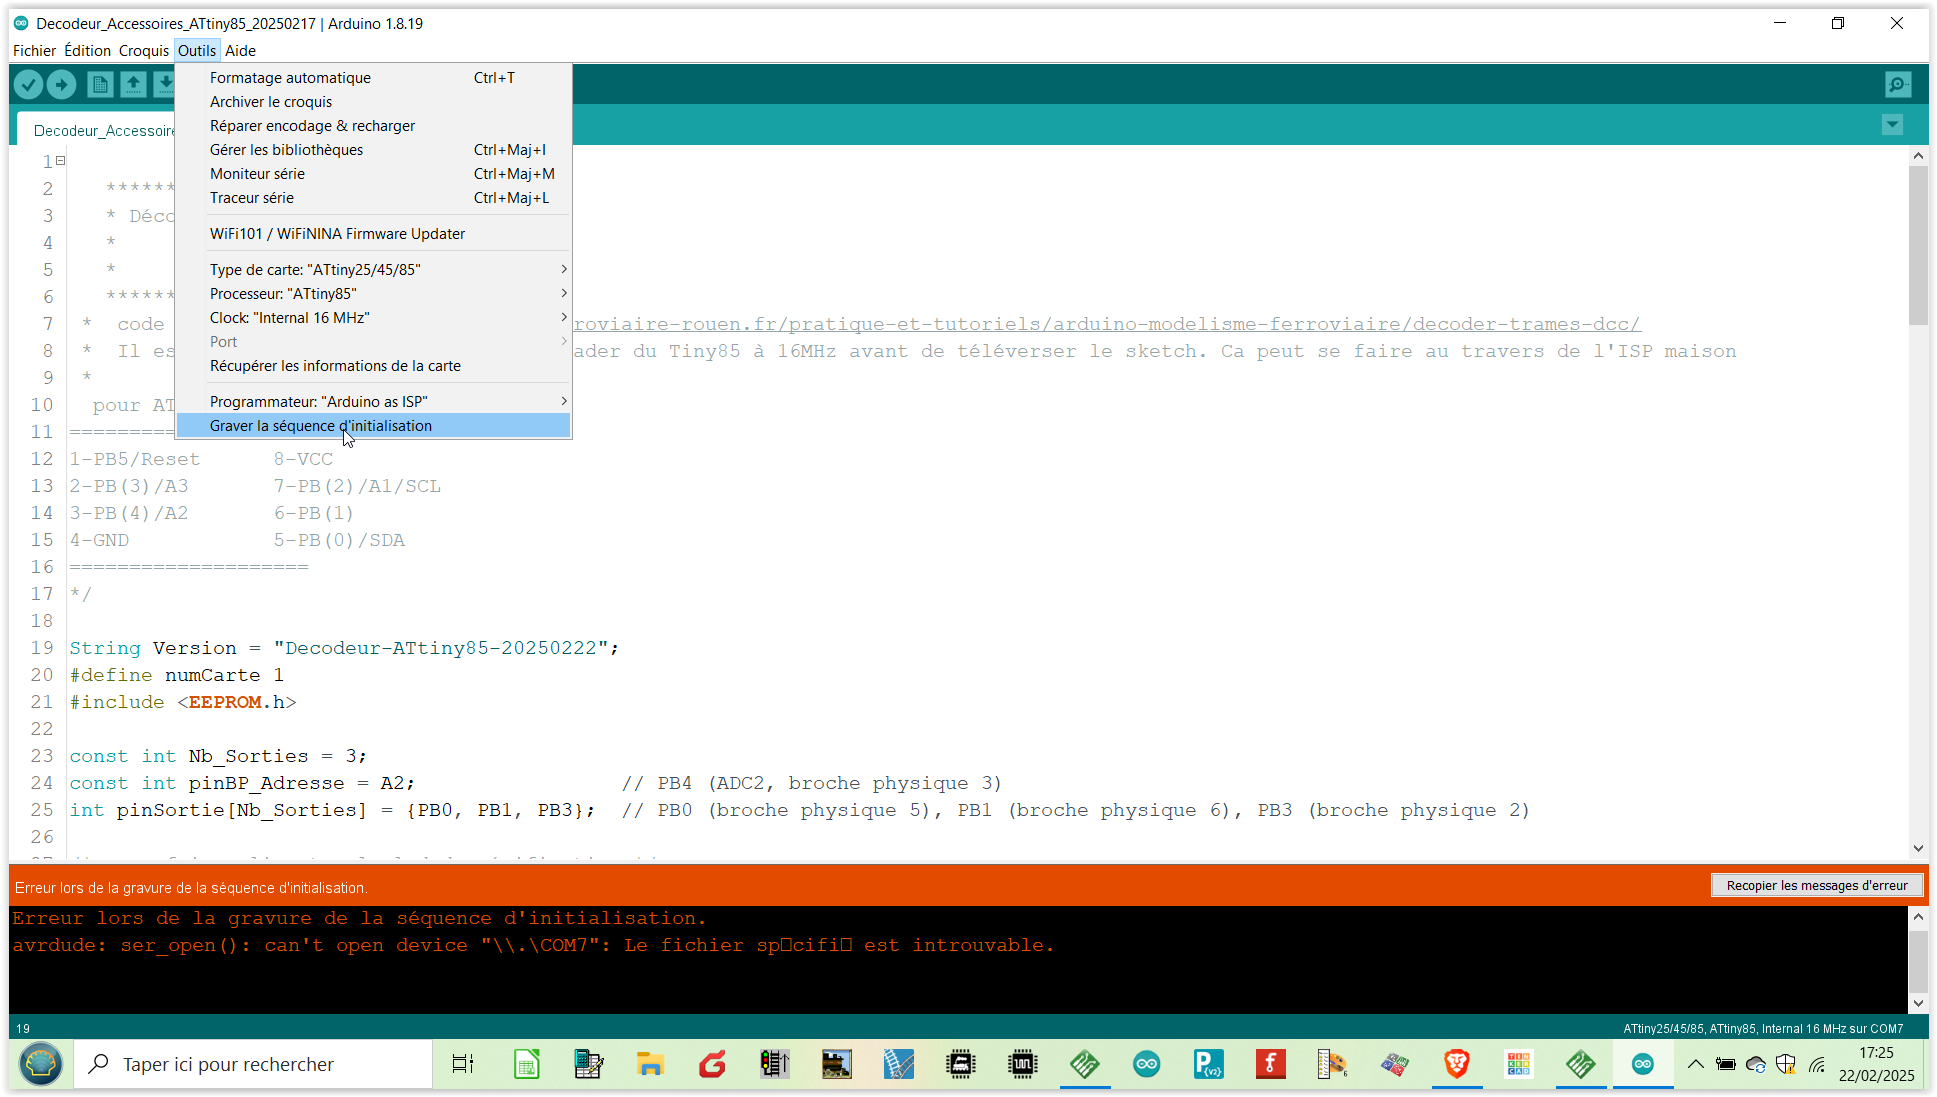Expand Clock Internal 16 MHz submenu
The height and width of the screenshot is (1097, 1937).
373,318
